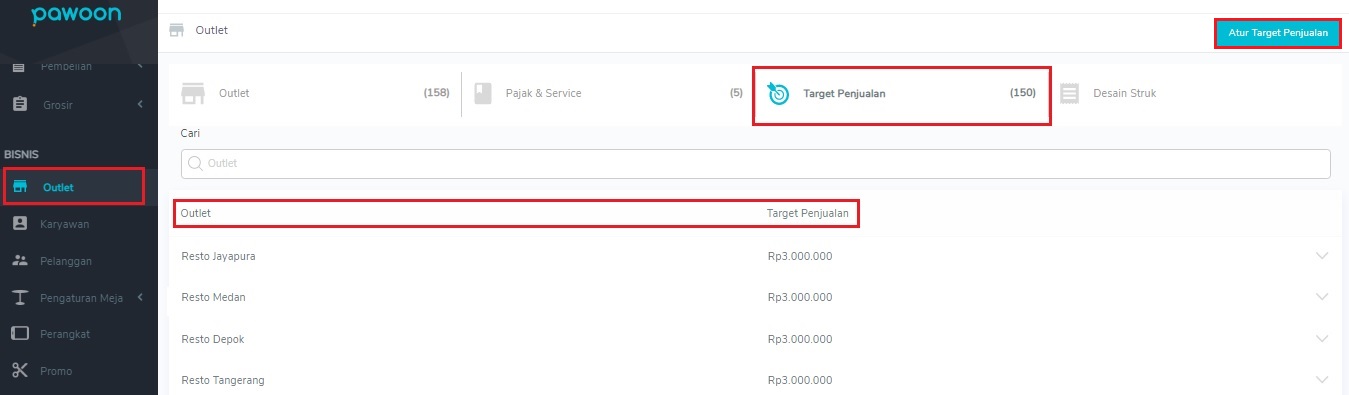Expand the Resto Jayapura row chevron

[x=1322, y=256]
